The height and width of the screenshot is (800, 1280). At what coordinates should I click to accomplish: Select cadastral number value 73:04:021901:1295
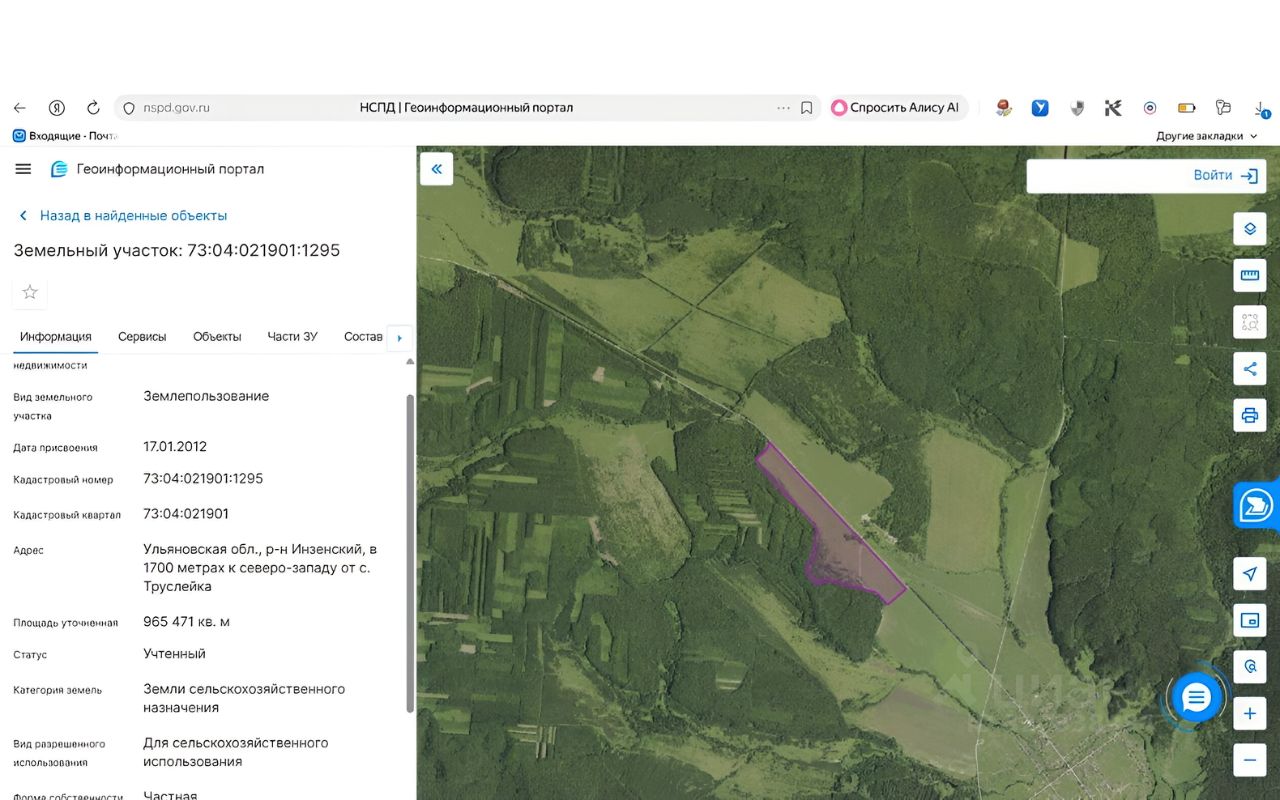203,479
